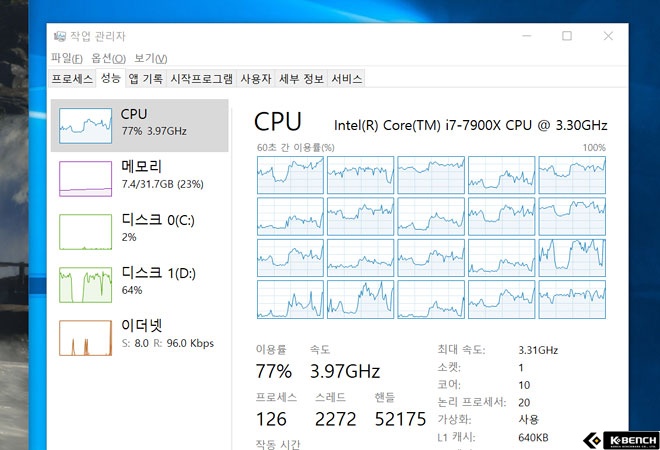
Task: Click the CPU mini graph thumbnail in sidebar
Action: [85, 125]
